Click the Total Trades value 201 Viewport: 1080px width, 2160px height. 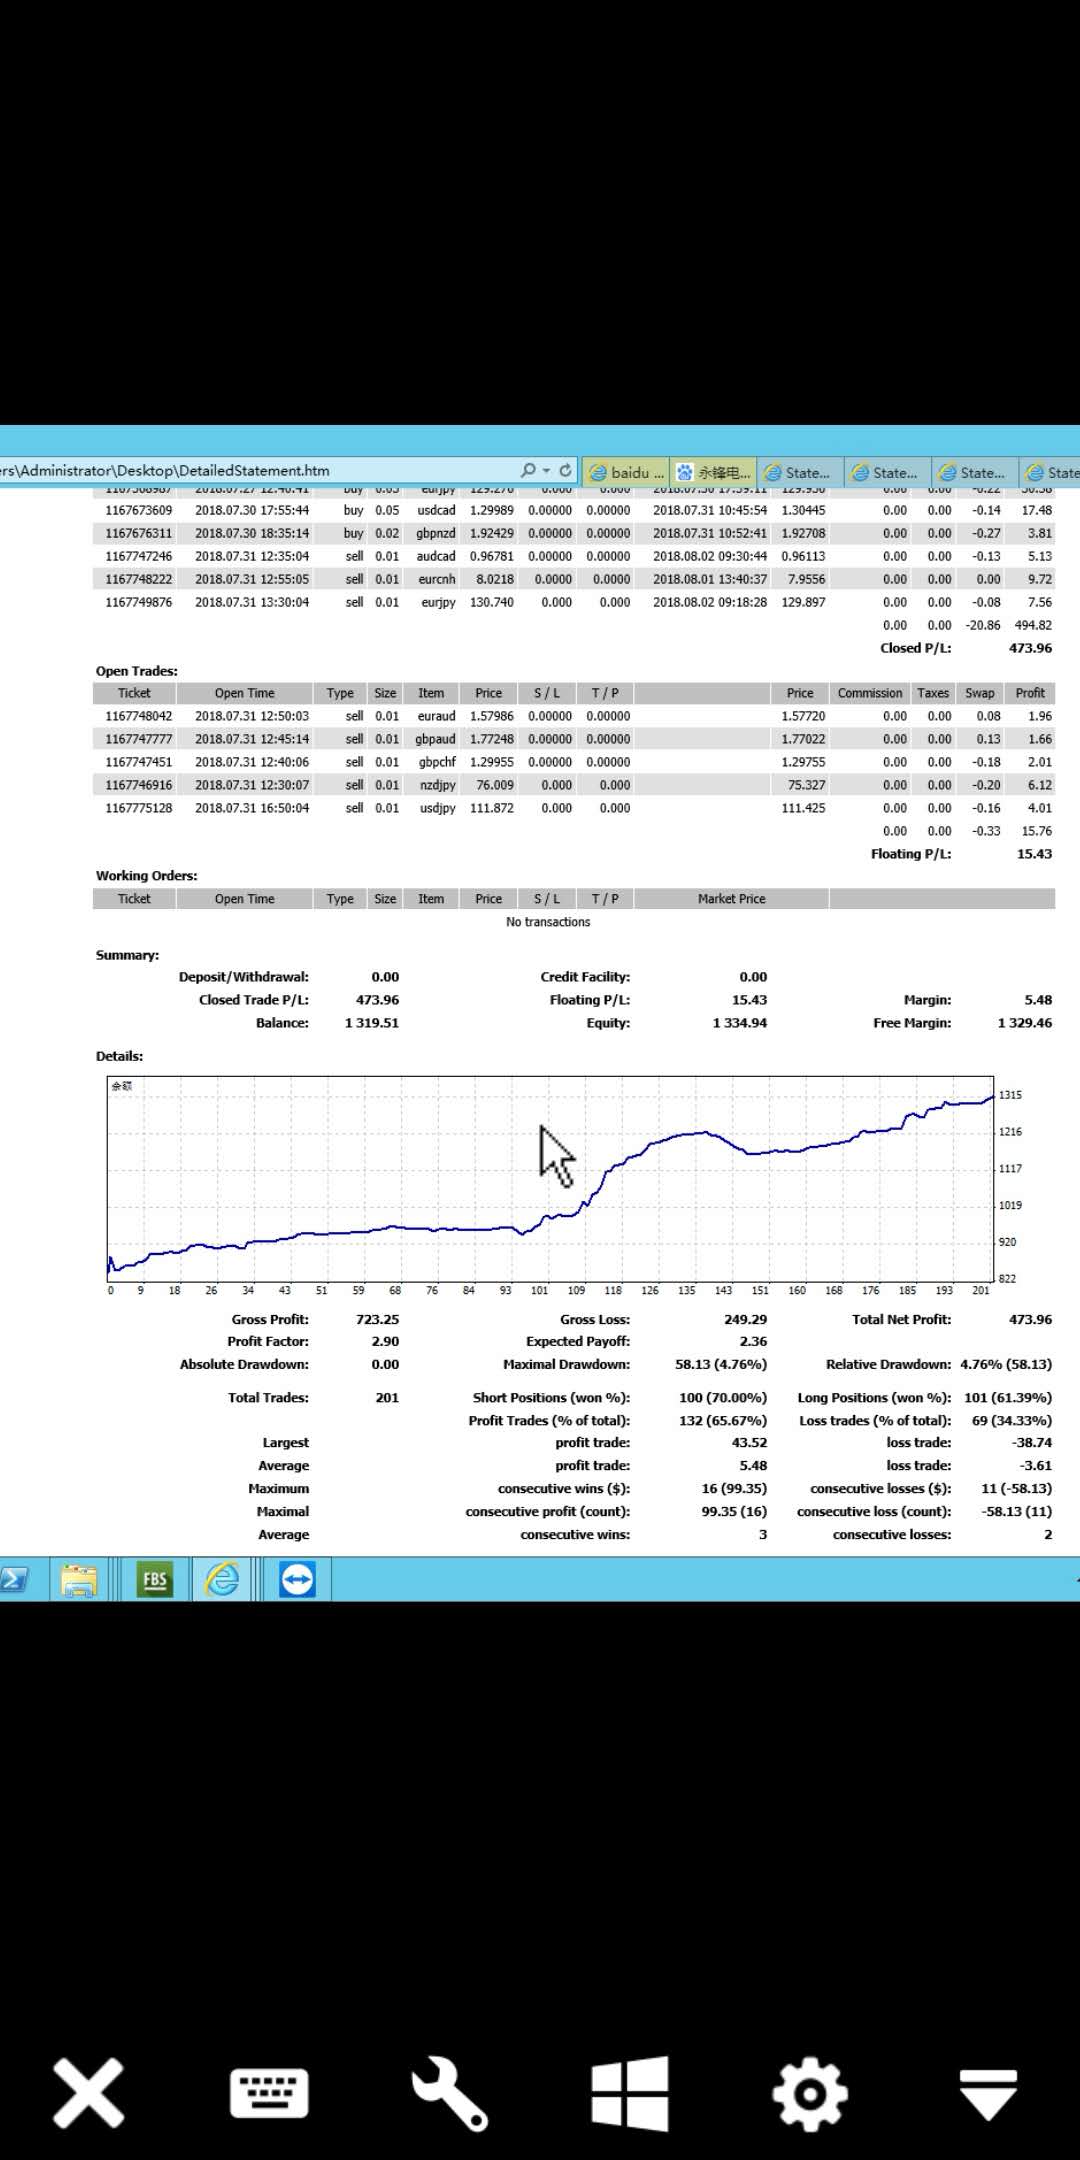click(x=387, y=1398)
